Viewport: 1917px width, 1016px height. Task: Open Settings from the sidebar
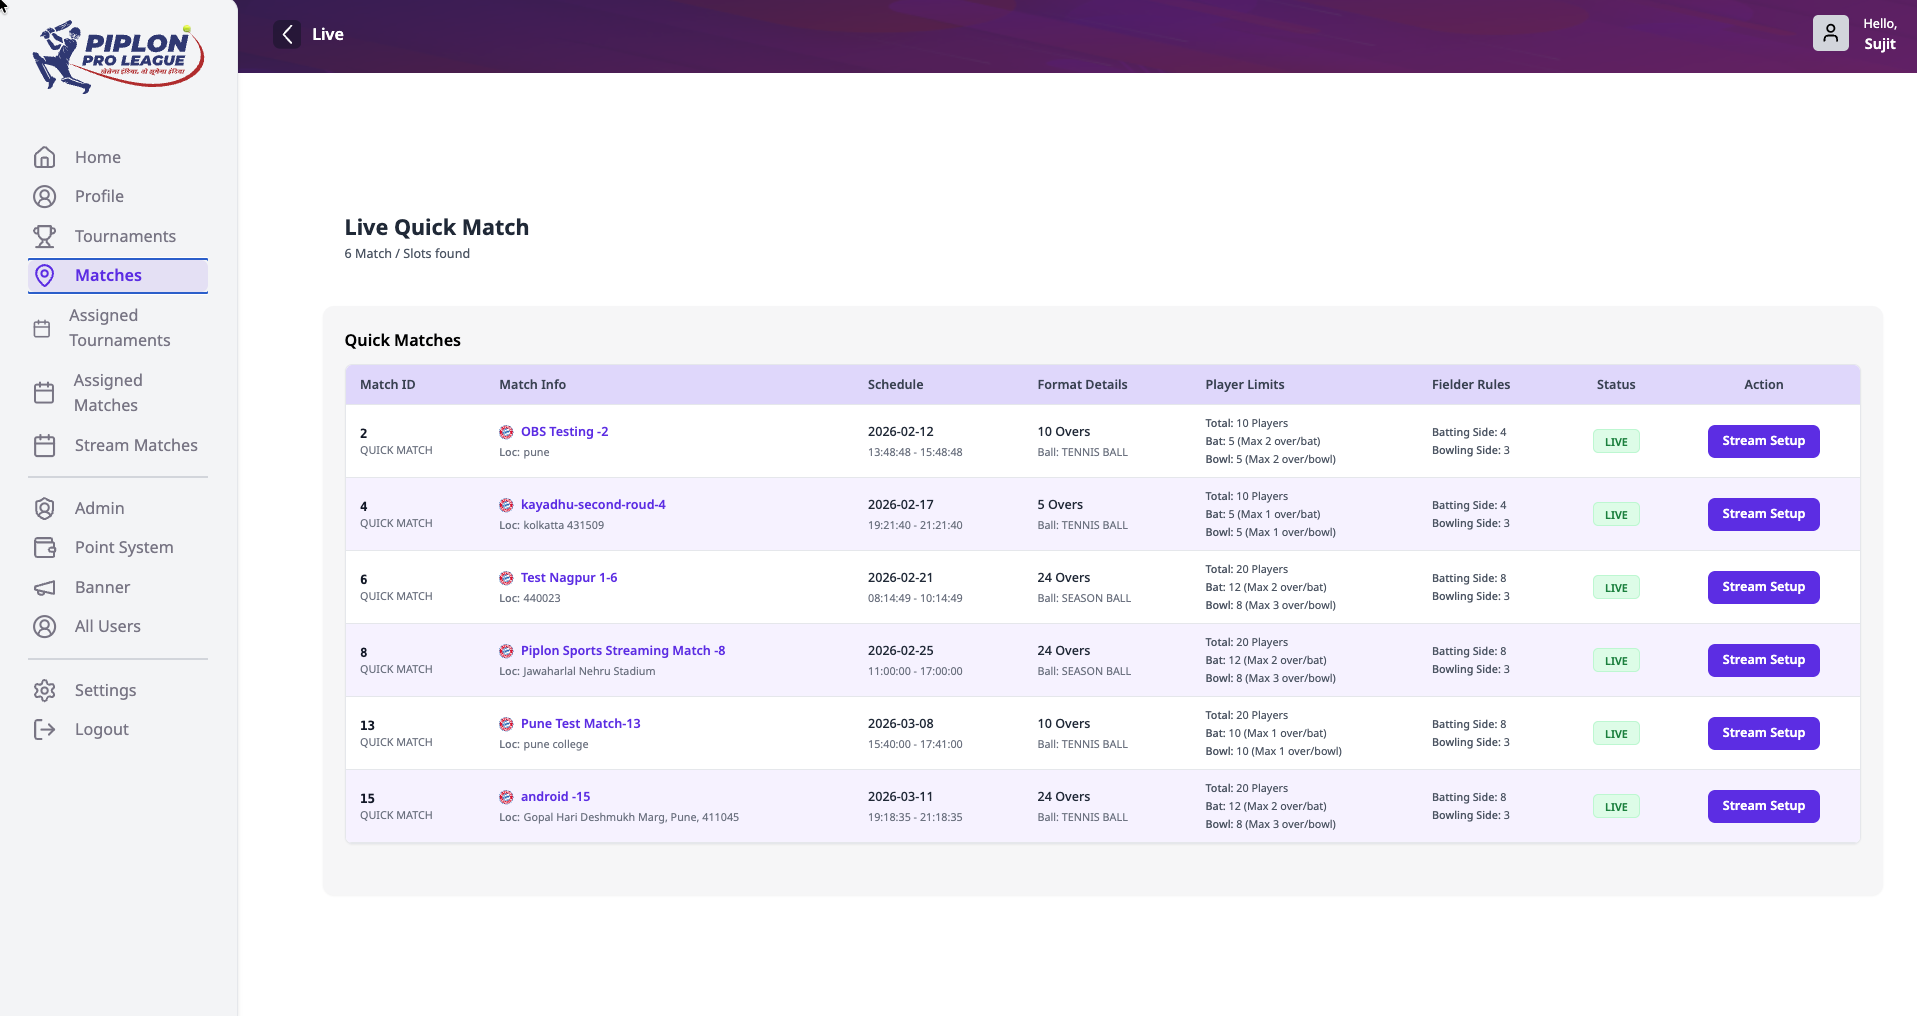[x=118, y=690]
